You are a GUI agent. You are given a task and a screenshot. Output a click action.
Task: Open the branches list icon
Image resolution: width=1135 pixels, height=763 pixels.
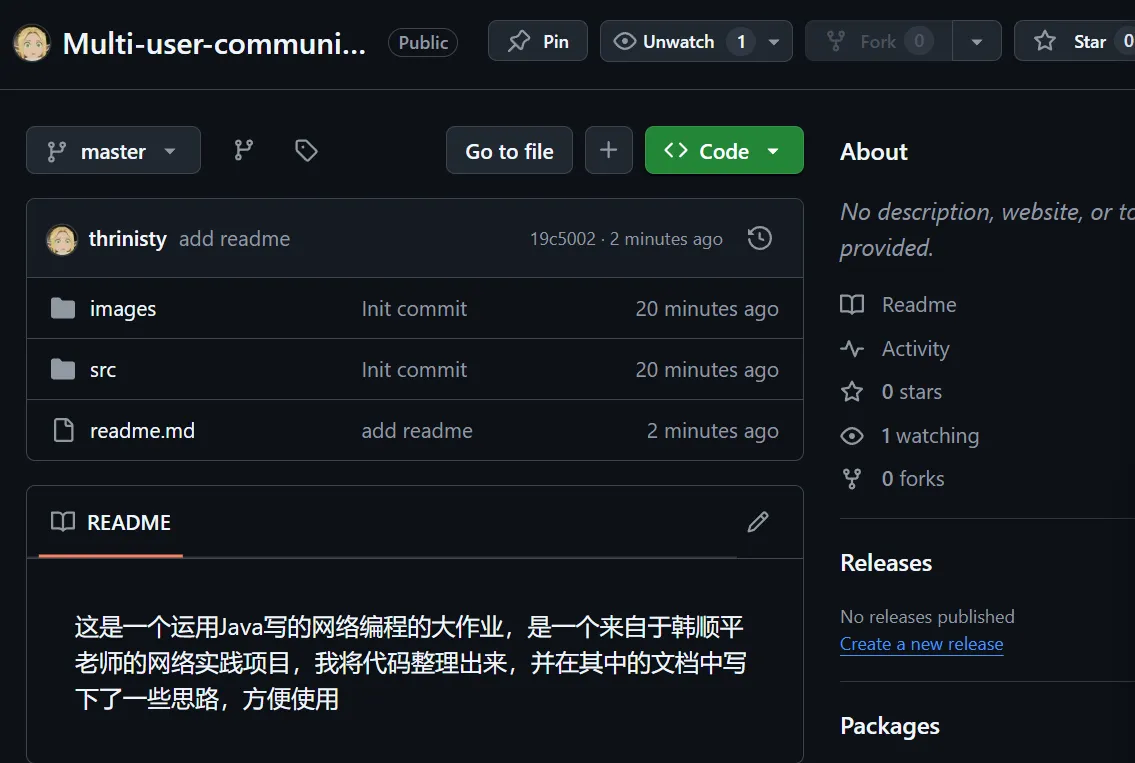click(244, 150)
